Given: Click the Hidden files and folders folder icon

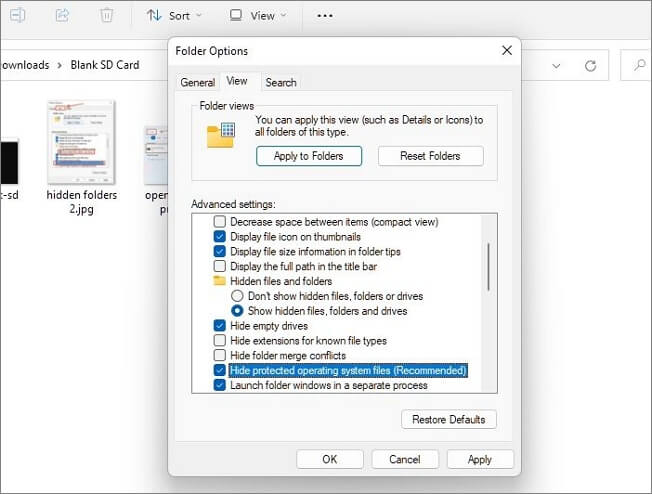Looking at the screenshot, I should [220, 282].
